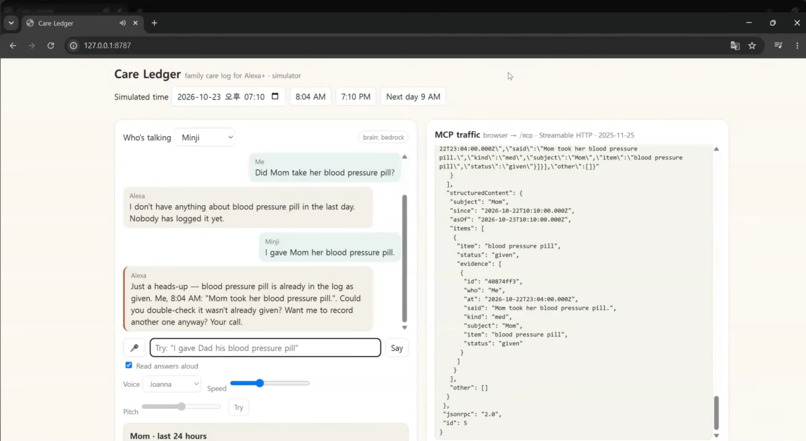Click the message input field
Viewport: 806px width, 441px height.
tap(265, 348)
